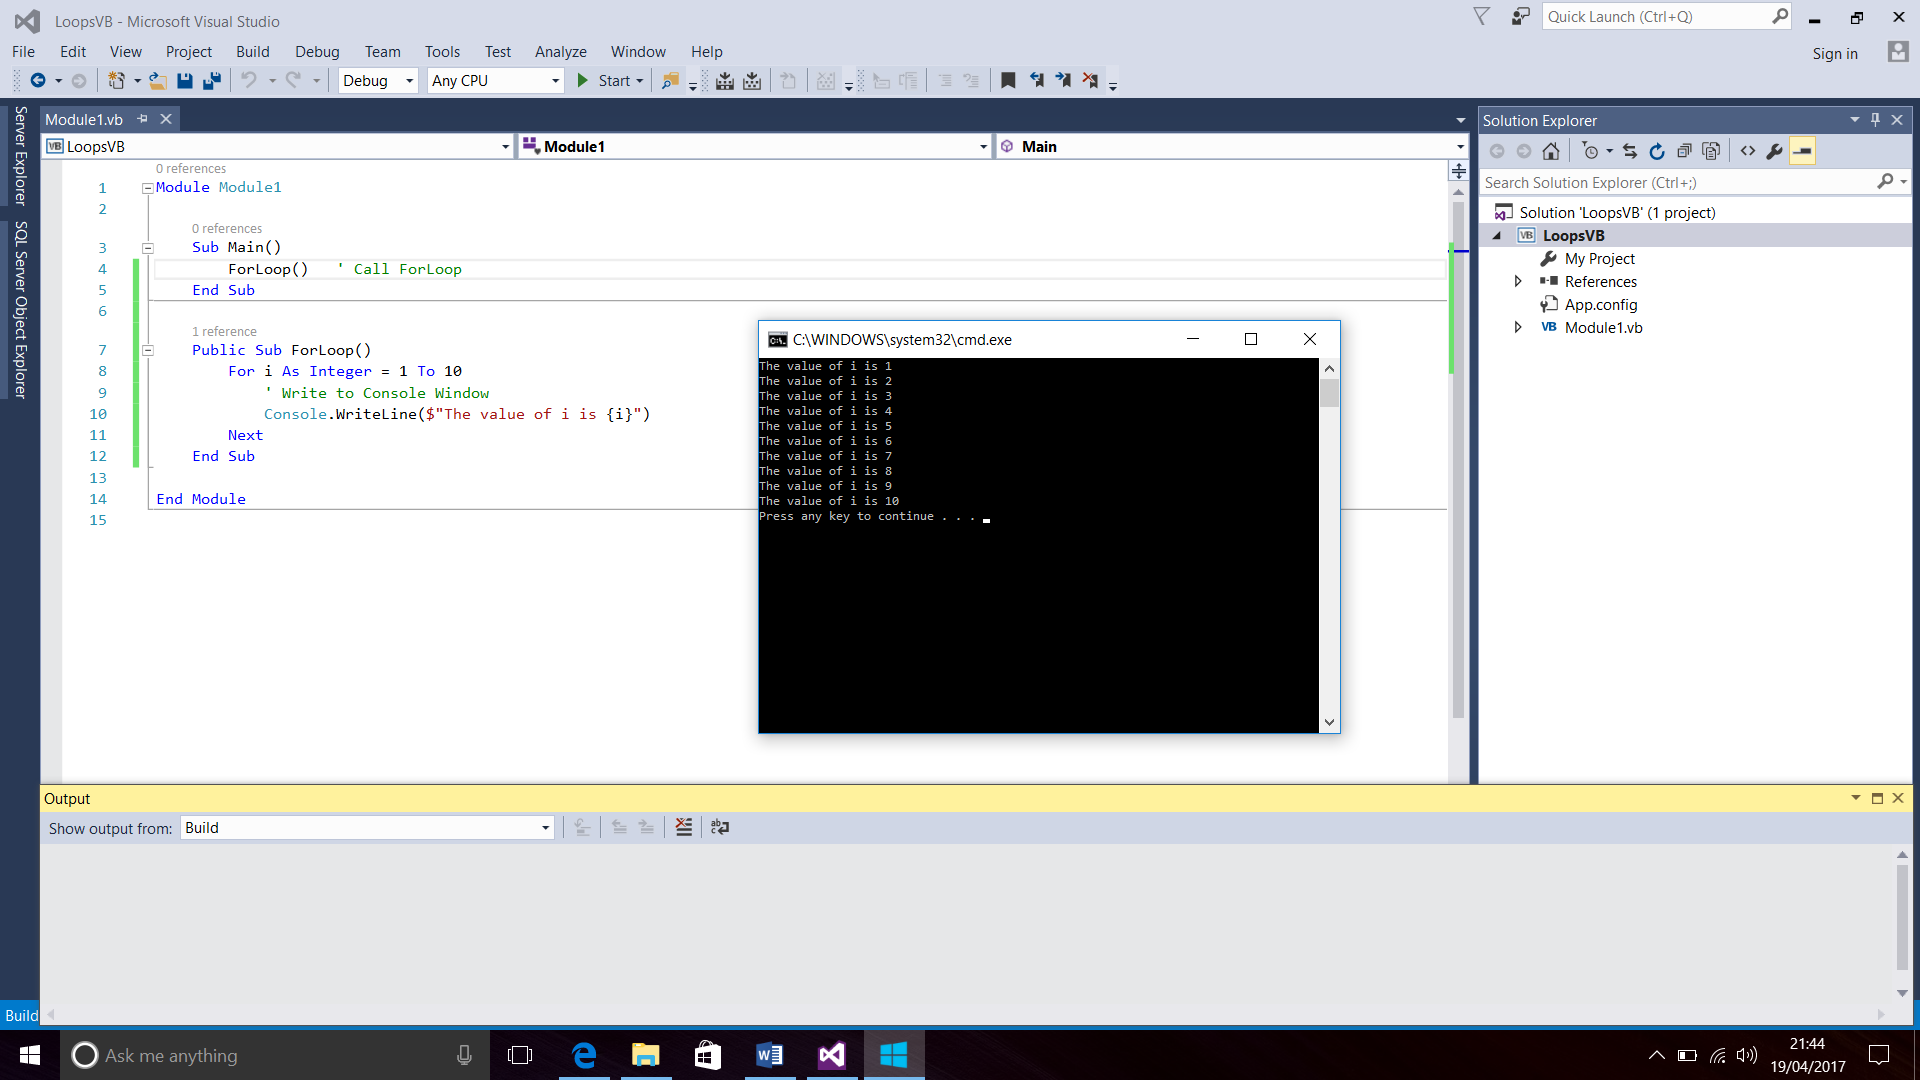Go to previous bookmark icon

point(1037,81)
